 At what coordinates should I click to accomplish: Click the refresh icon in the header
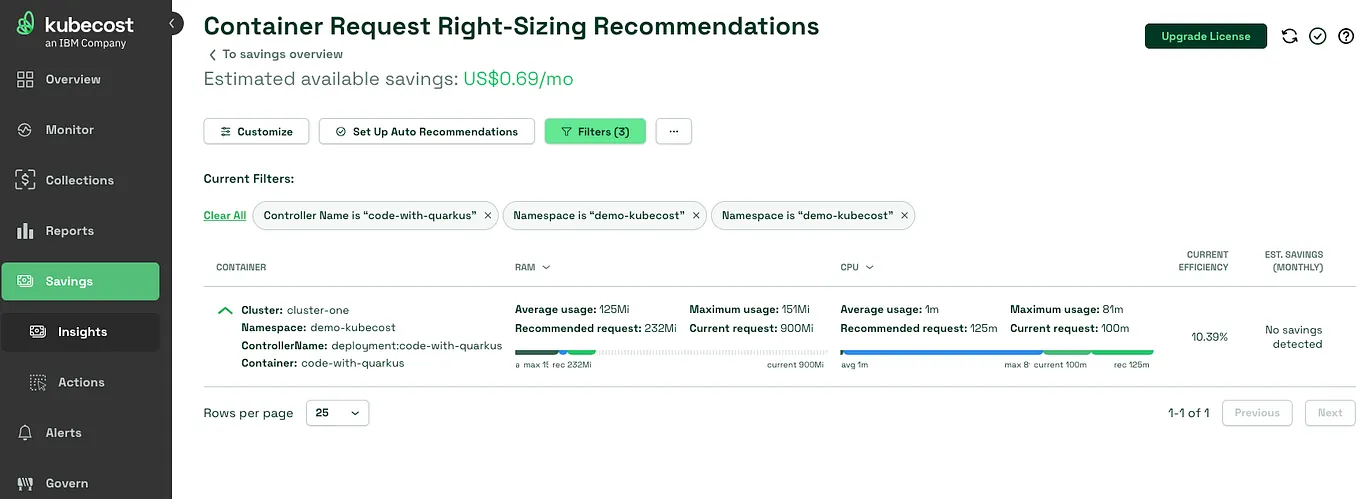click(1289, 36)
